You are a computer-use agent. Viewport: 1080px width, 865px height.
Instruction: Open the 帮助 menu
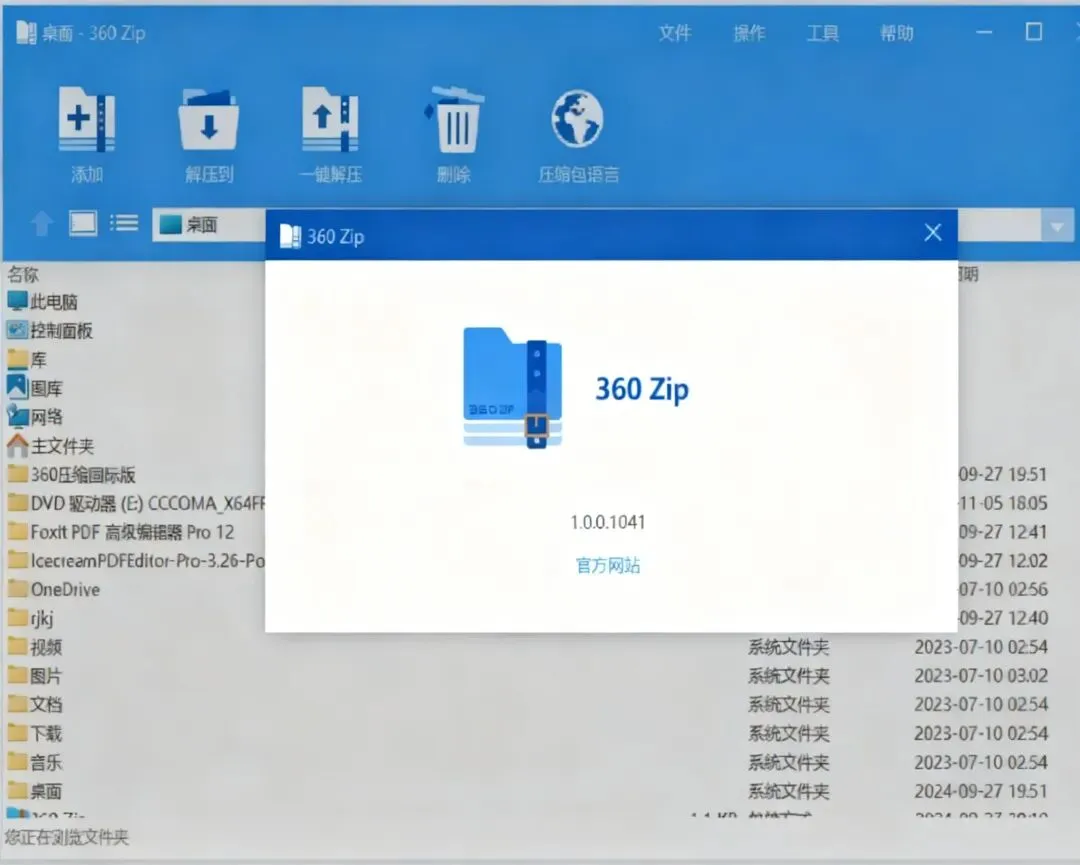pos(897,33)
